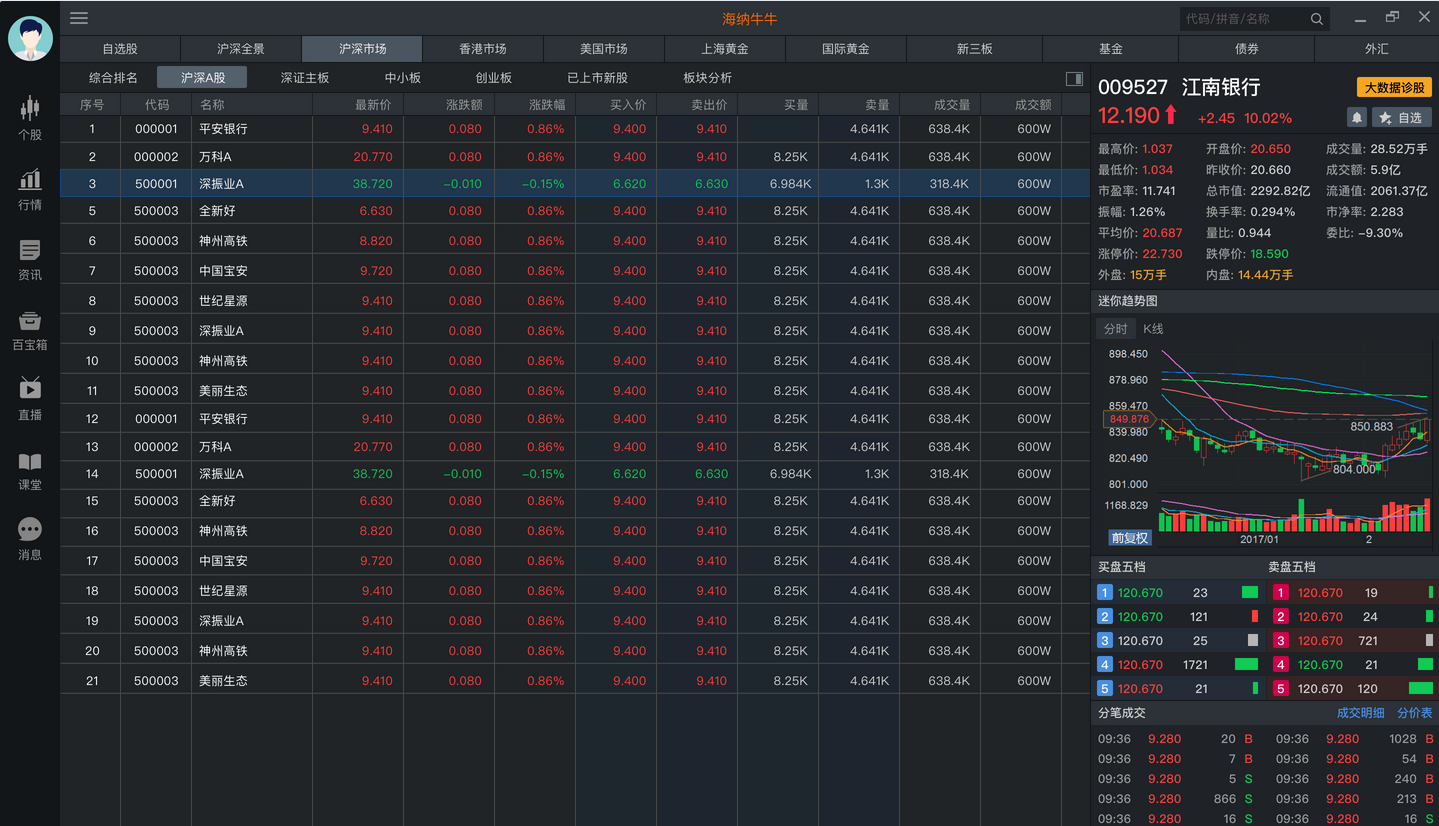Switch to 自选股 tab
The width and height of the screenshot is (1439, 826).
(120, 49)
